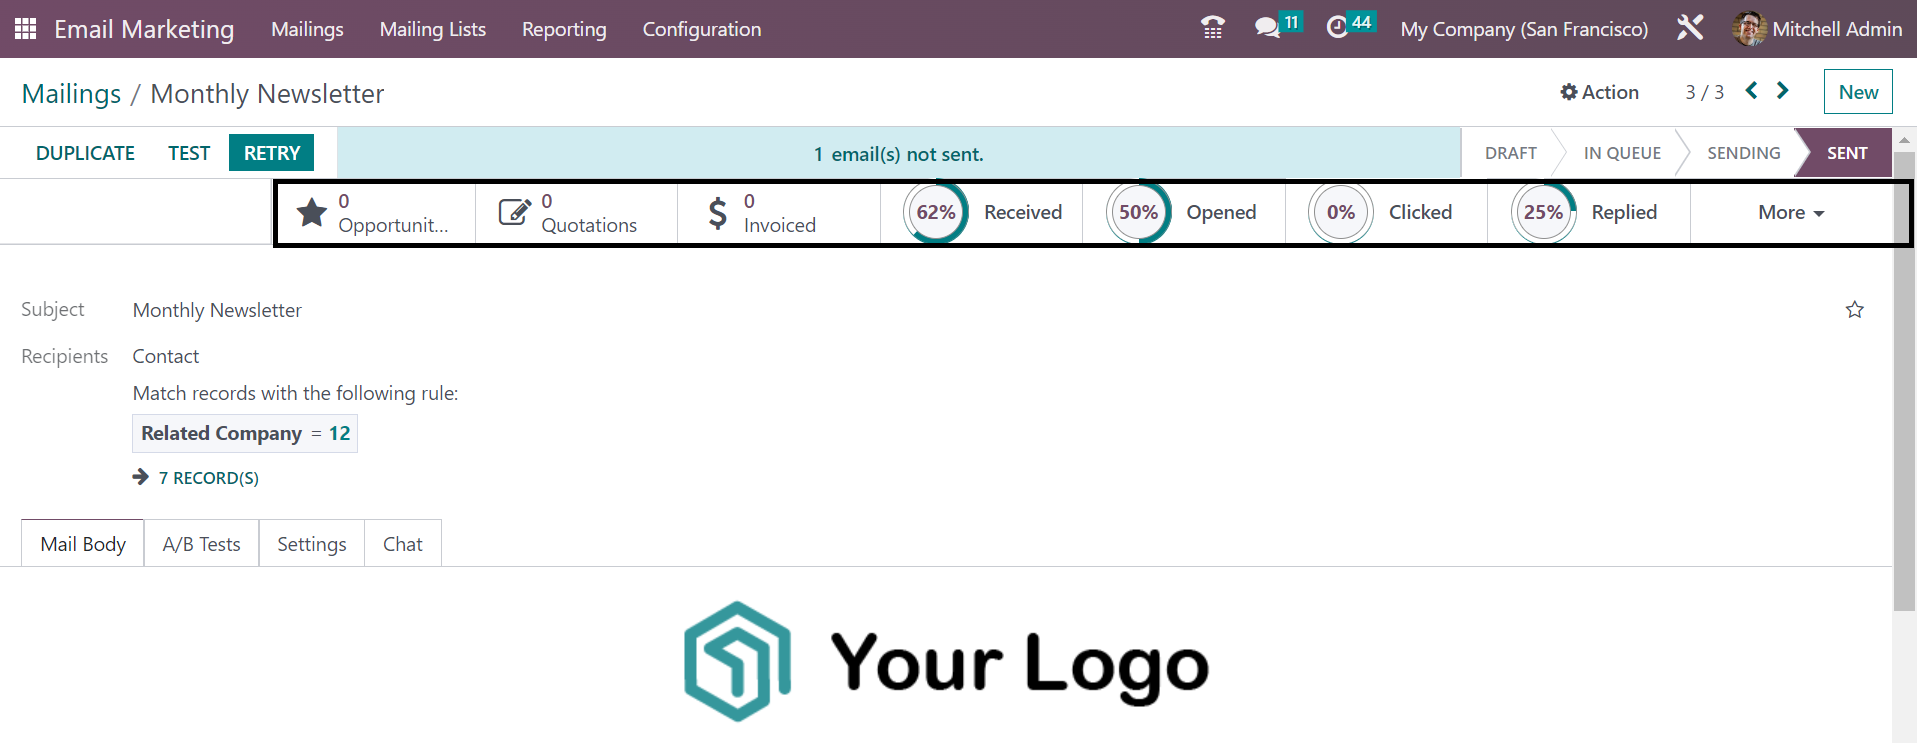Screen dimensions: 1917x743
Task: Click the Contact recipients value
Action: (166, 356)
